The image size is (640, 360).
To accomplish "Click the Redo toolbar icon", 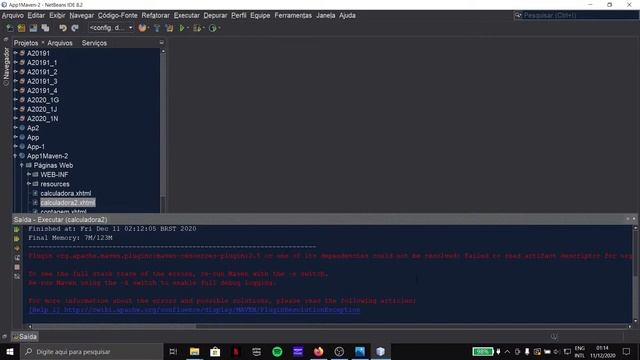I will pyautogui.click(x=75, y=28).
